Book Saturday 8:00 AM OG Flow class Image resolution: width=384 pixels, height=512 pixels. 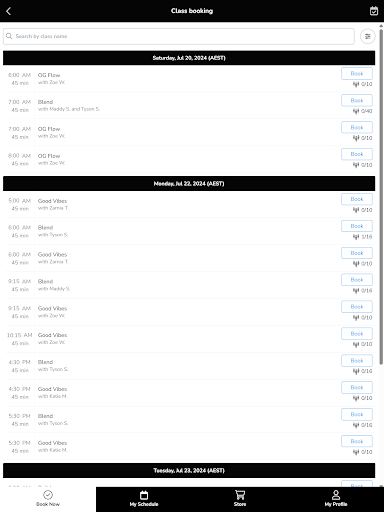pos(357,154)
